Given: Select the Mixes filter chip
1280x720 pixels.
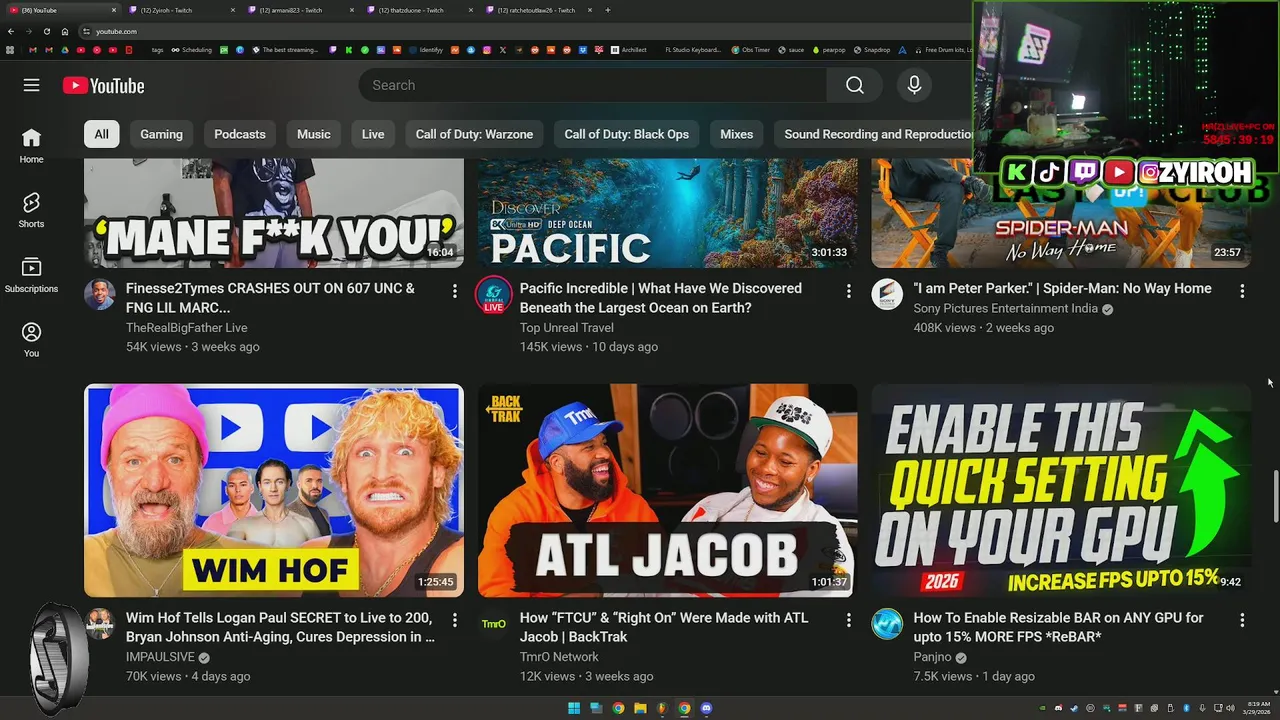Looking at the screenshot, I should point(736,134).
